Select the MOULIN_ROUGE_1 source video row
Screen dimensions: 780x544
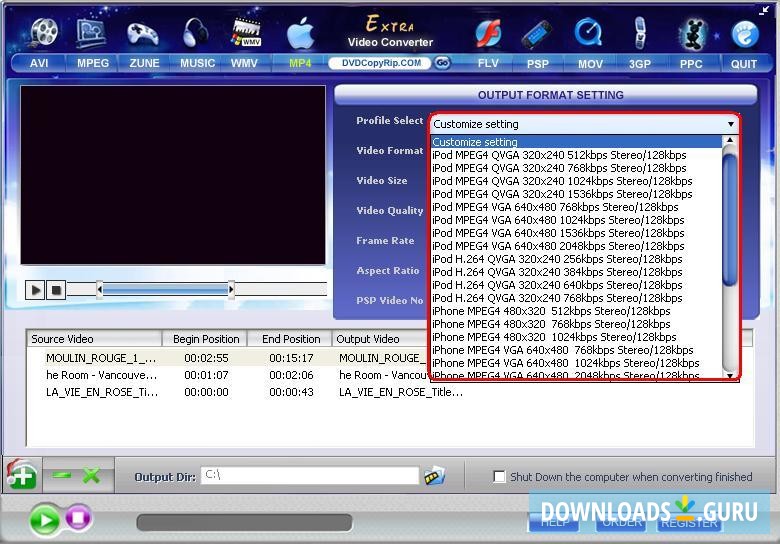101,358
